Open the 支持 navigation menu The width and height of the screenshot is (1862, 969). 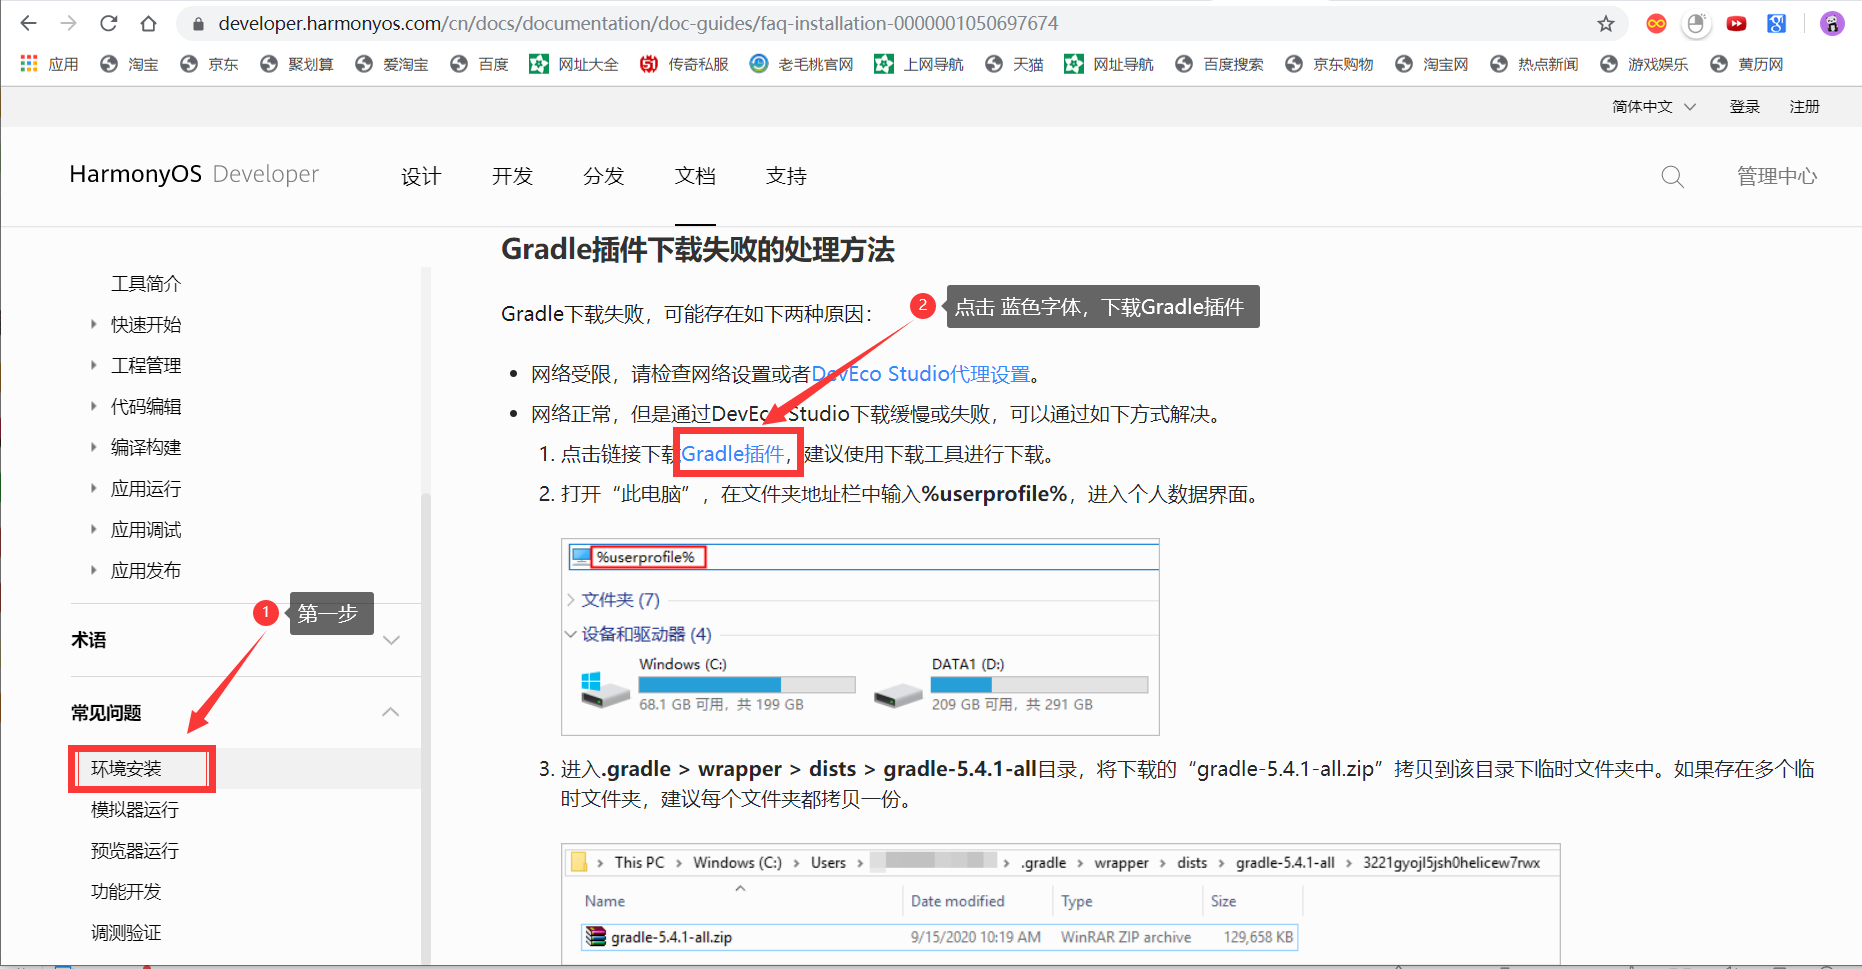[786, 176]
